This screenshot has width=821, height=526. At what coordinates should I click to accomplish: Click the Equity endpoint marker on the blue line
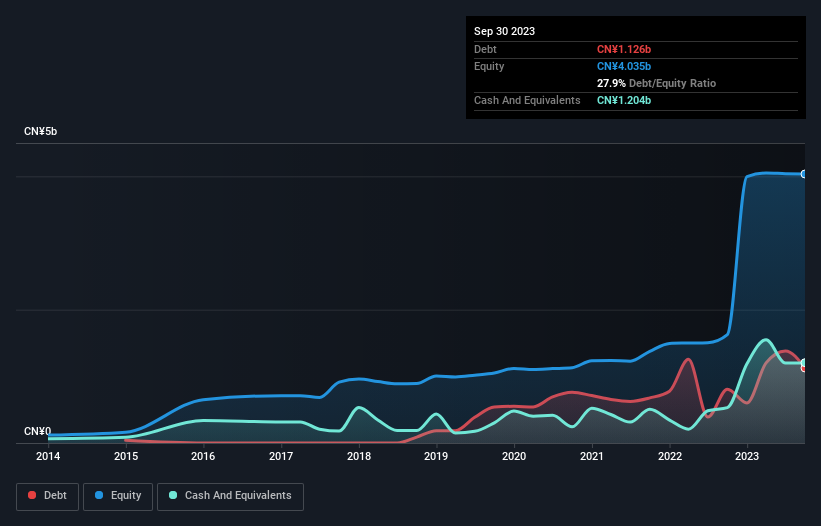pyautogui.click(x=804, y=174)
